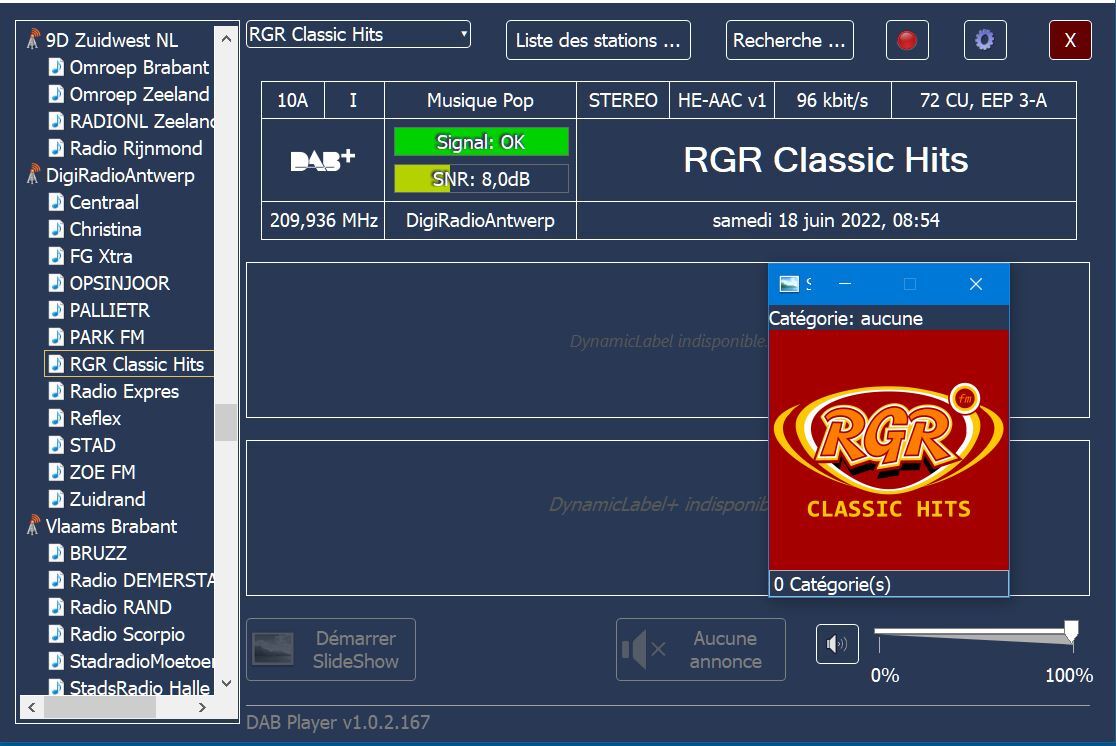Image resolution: width=1116 pixels, height=746 pixels.
Task: Click the SNR: 8,0dB level bar
Action: (481, 179)
